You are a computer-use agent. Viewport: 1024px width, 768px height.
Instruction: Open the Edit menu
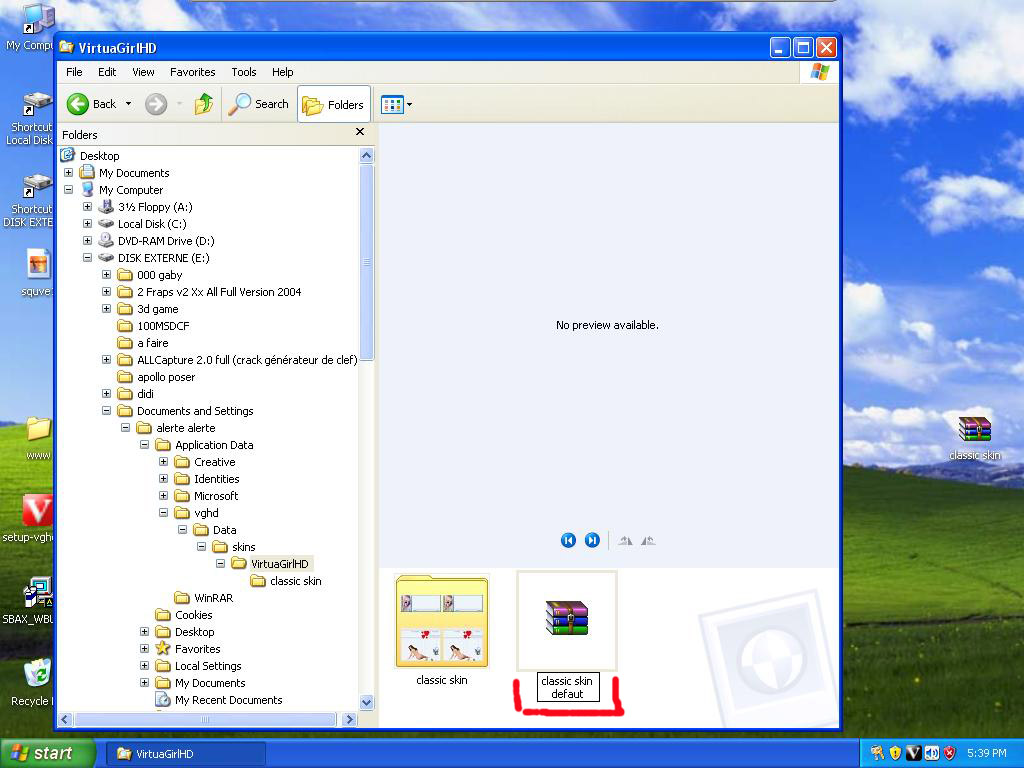pos(107,72)
